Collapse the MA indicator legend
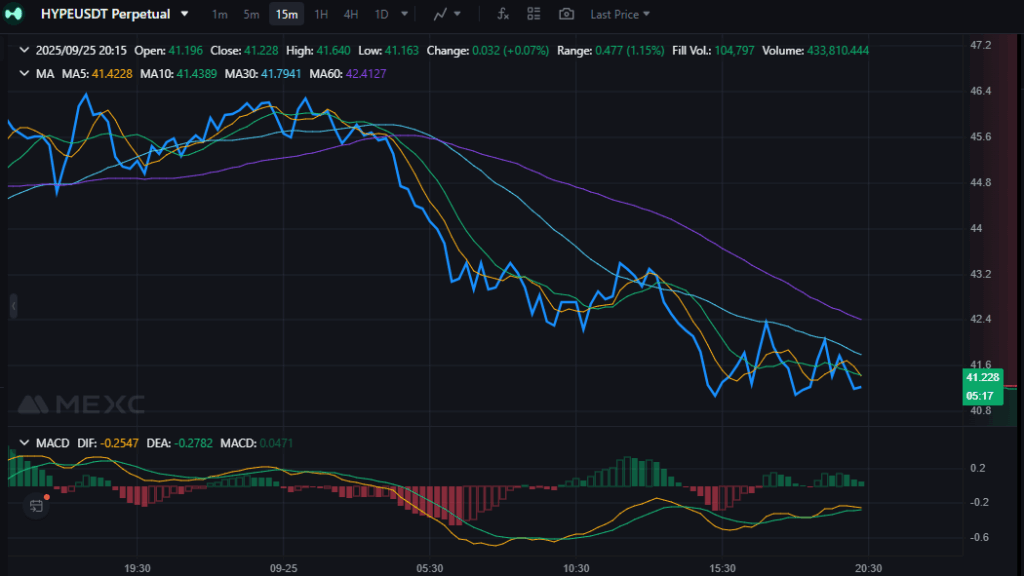Screen dimensions: 1024x576 (24, 73)
